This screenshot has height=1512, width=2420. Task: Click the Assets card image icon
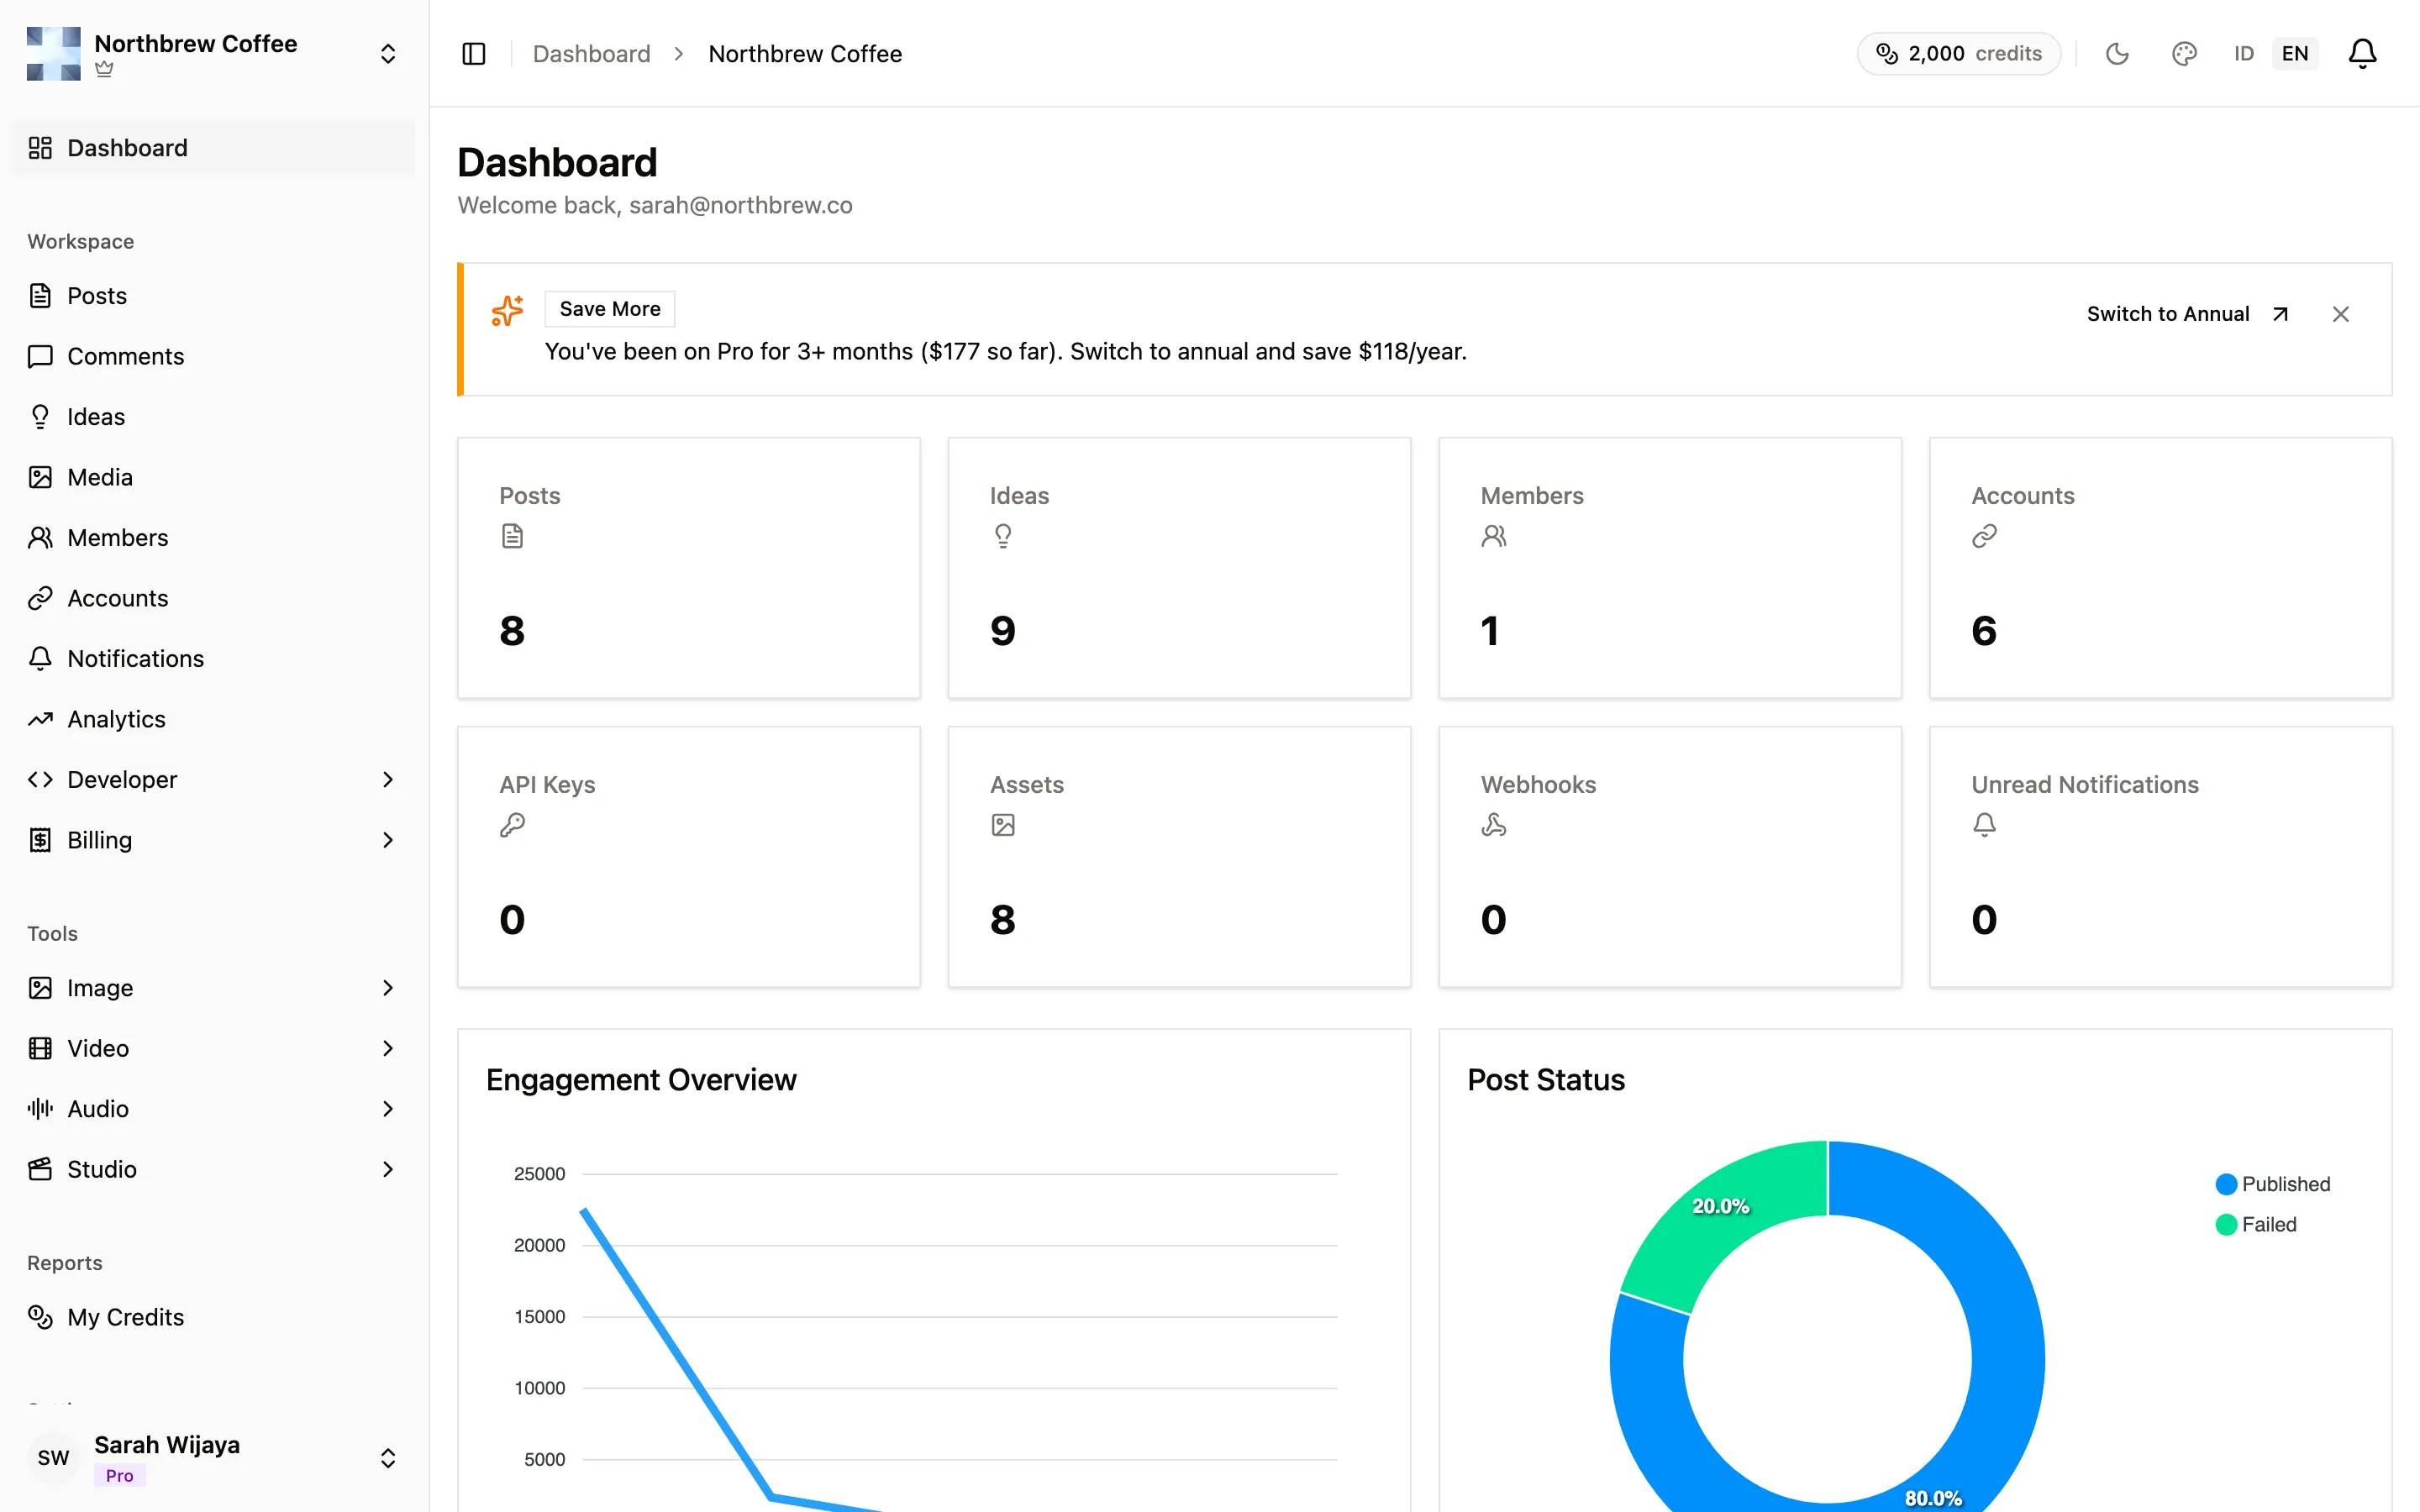(x=1003, y=826)
